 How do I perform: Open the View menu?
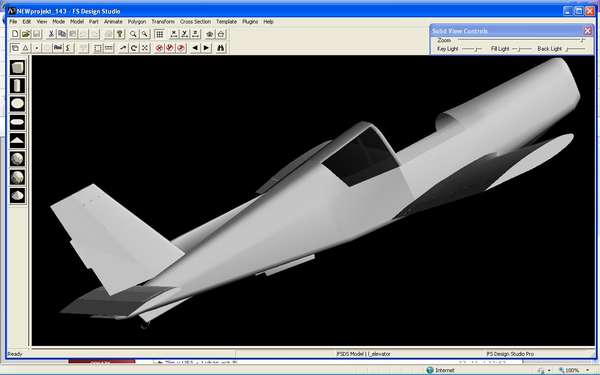(x=42, y=22)
